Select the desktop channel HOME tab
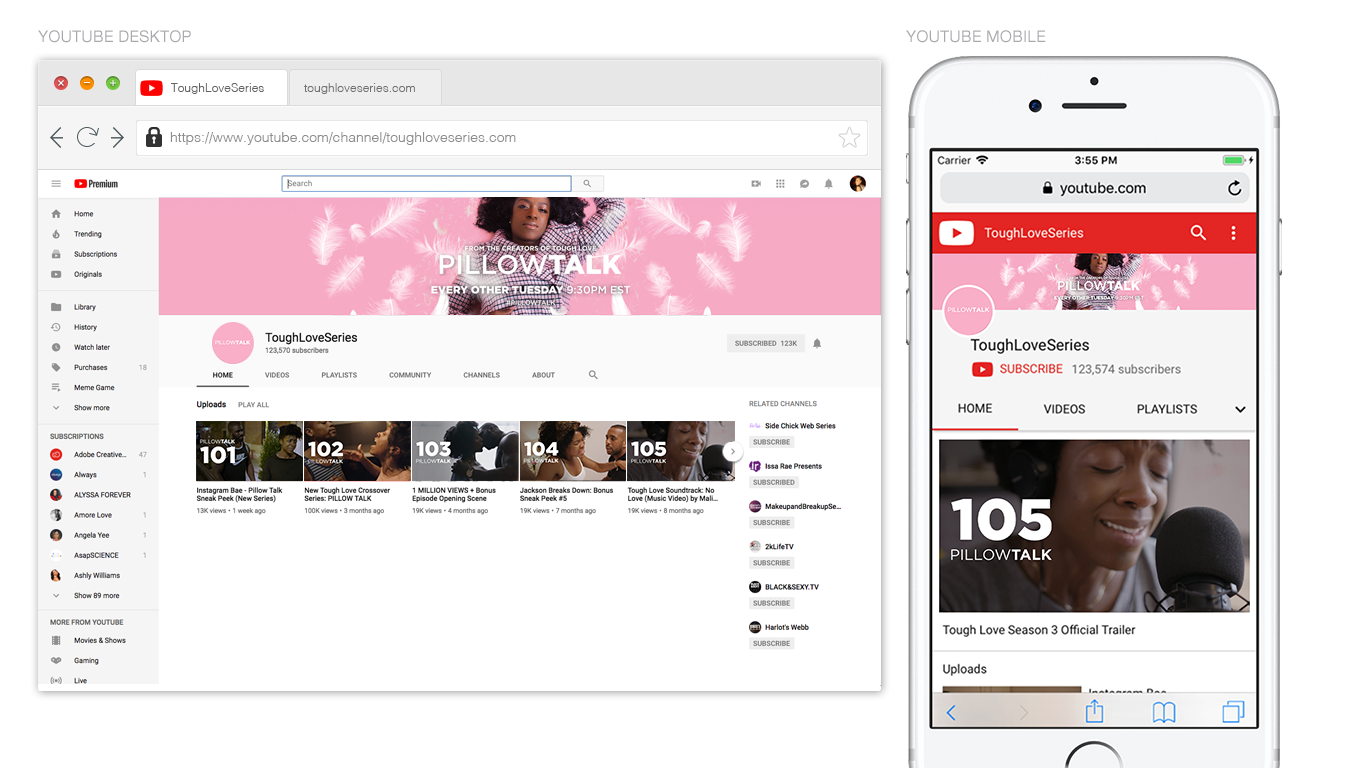 tap(222, 375)
